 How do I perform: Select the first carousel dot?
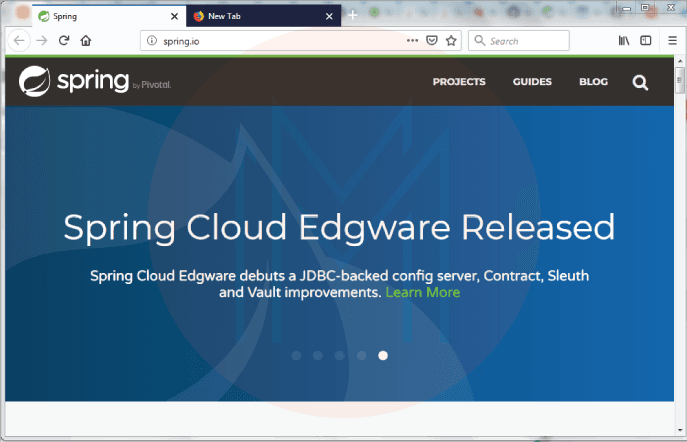[296, 355]
